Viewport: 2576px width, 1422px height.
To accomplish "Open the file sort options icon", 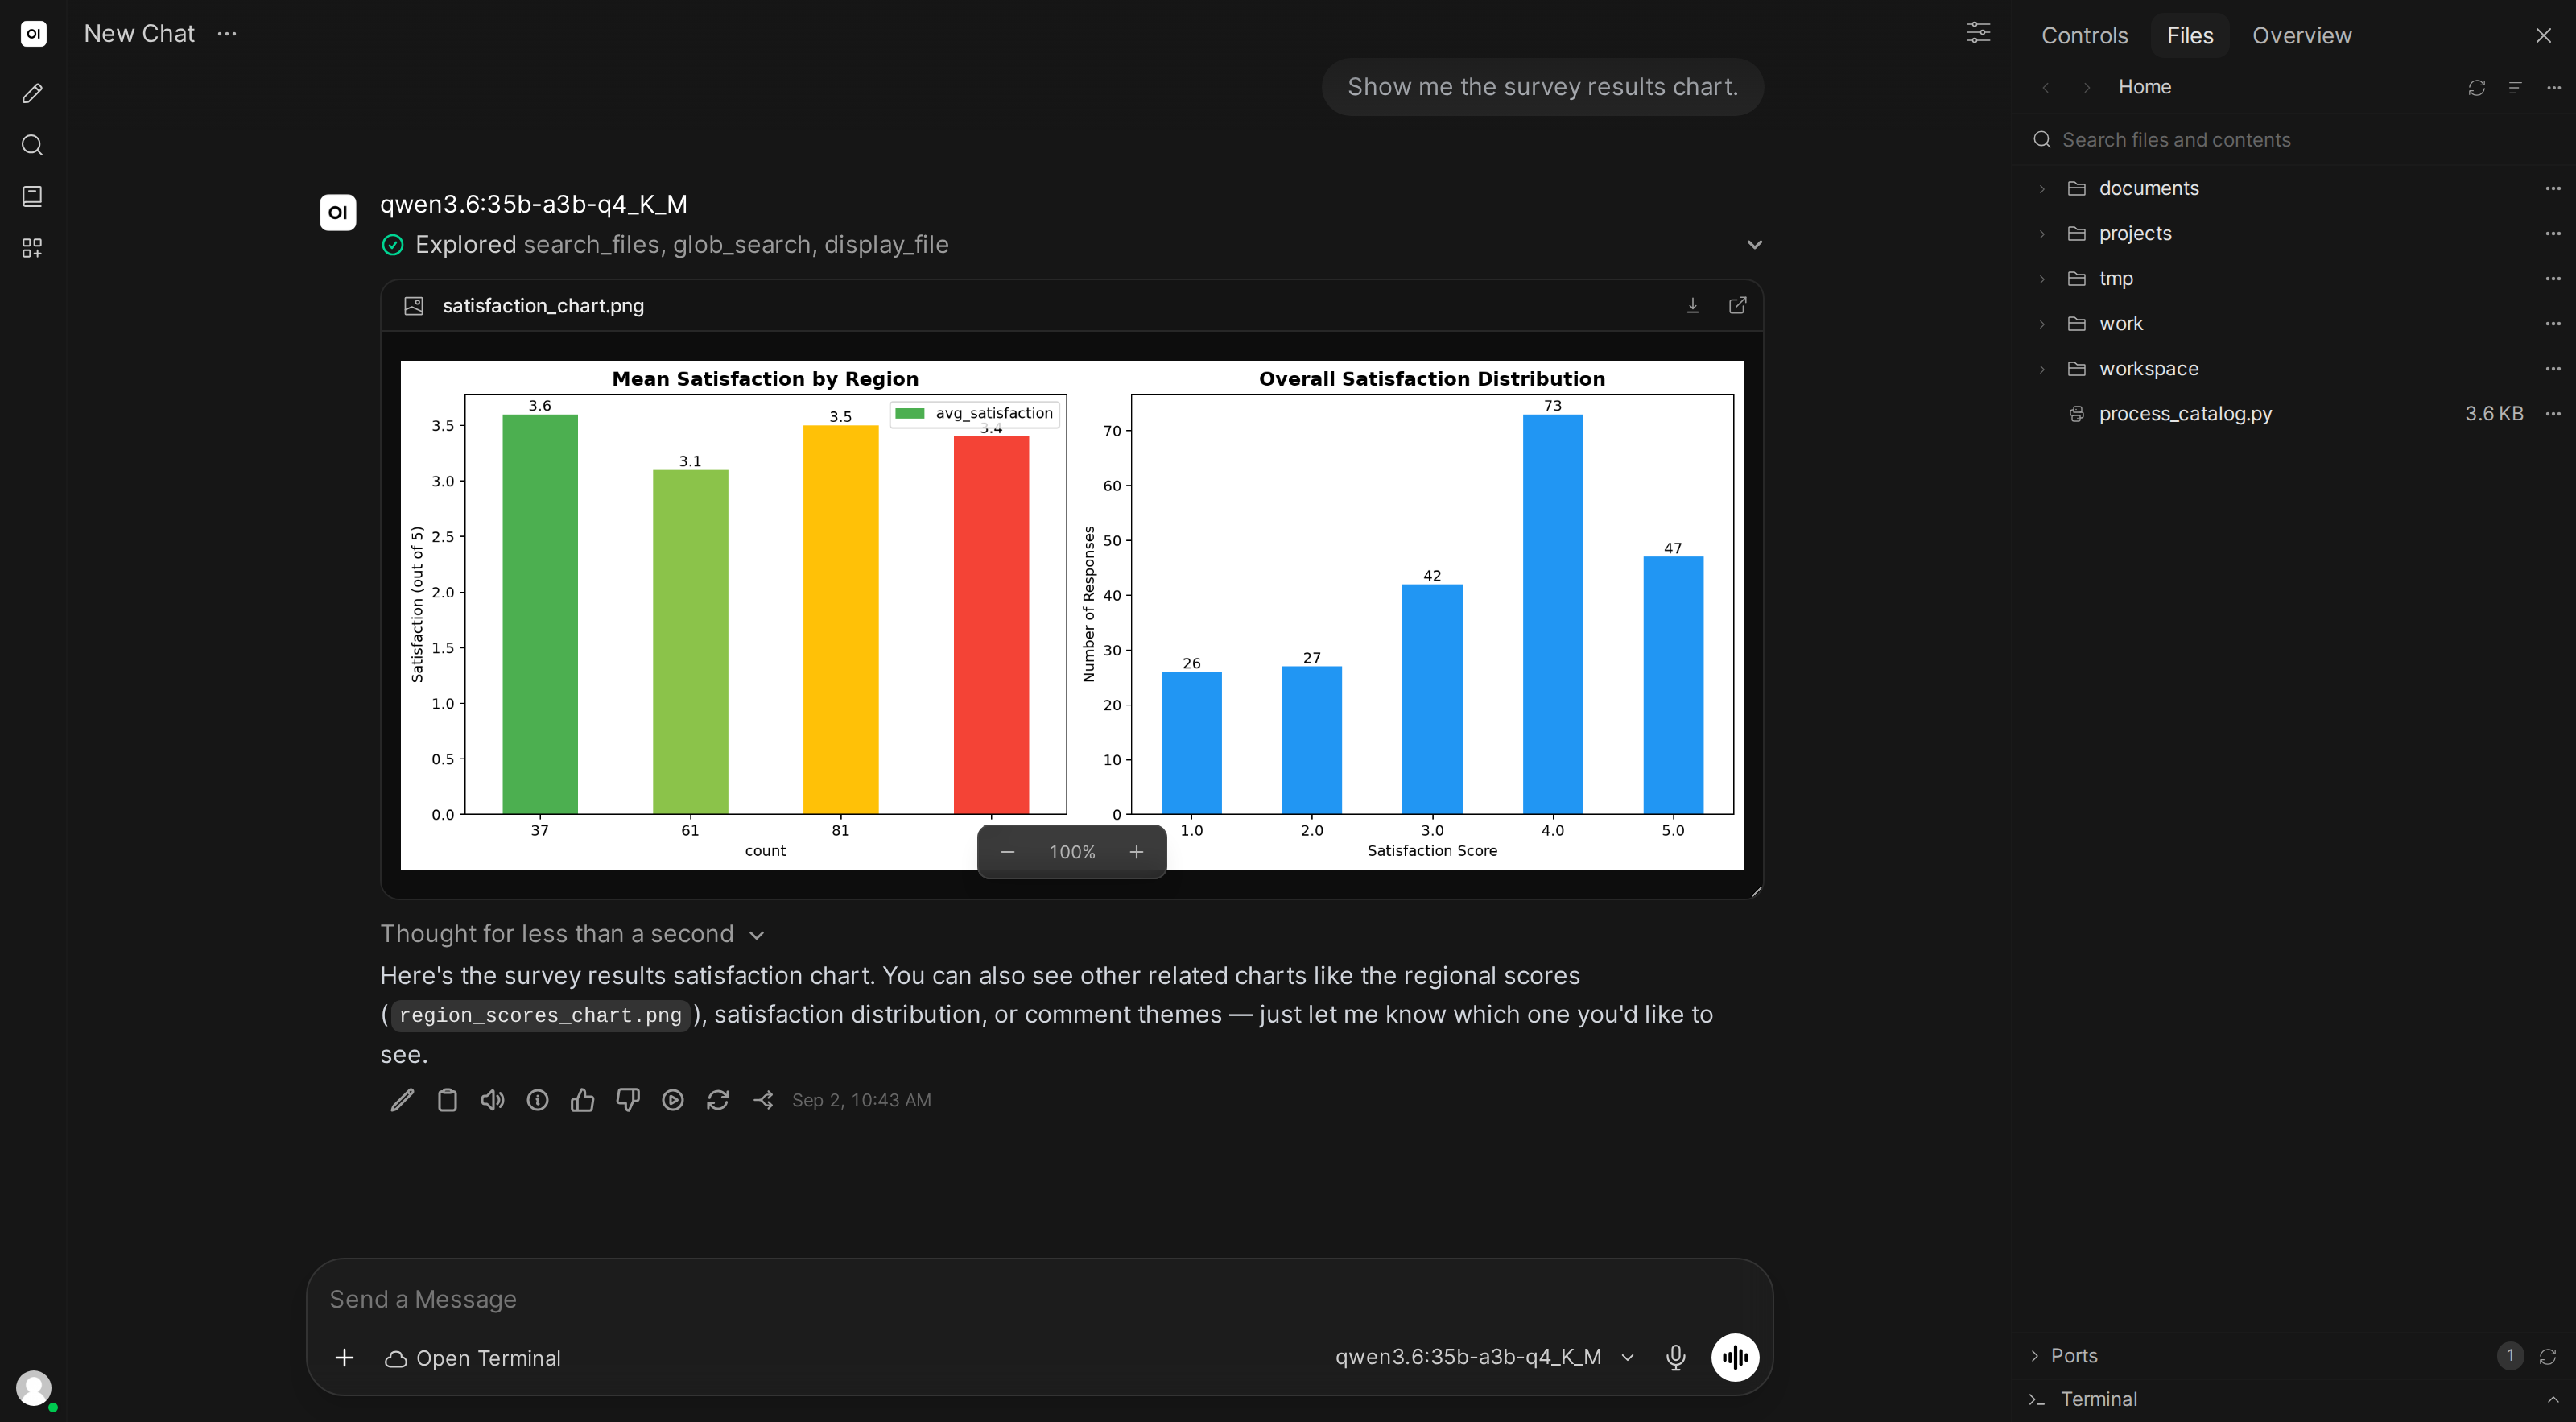I will 2514,88.
